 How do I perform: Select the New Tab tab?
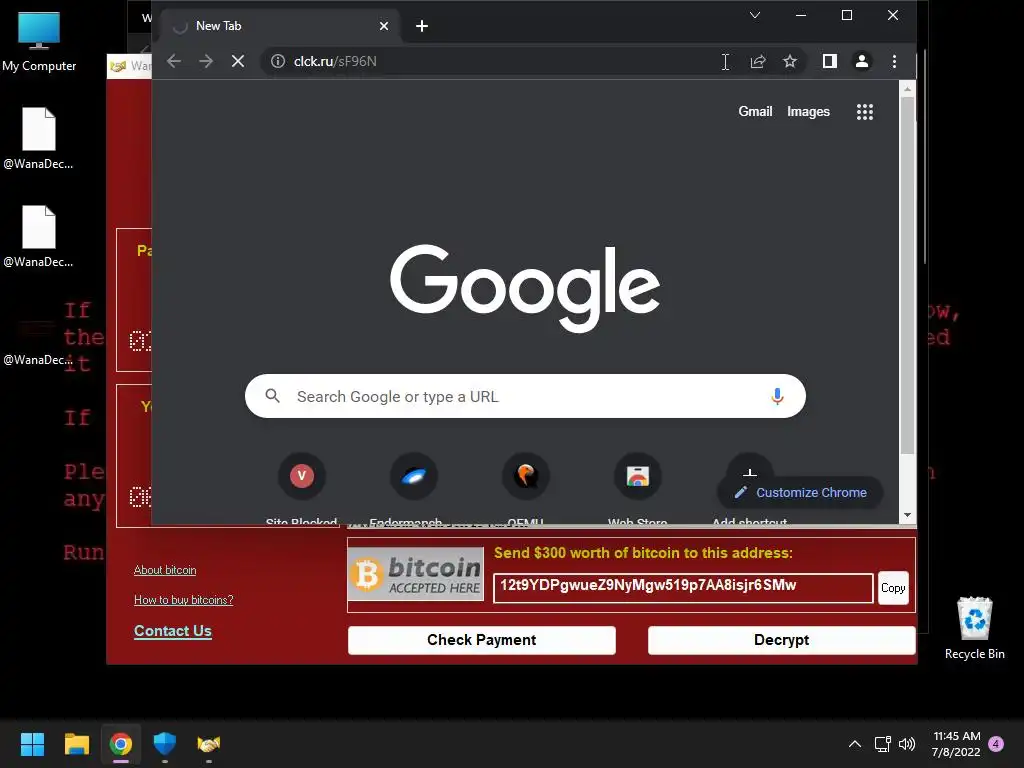coord(281,26)
